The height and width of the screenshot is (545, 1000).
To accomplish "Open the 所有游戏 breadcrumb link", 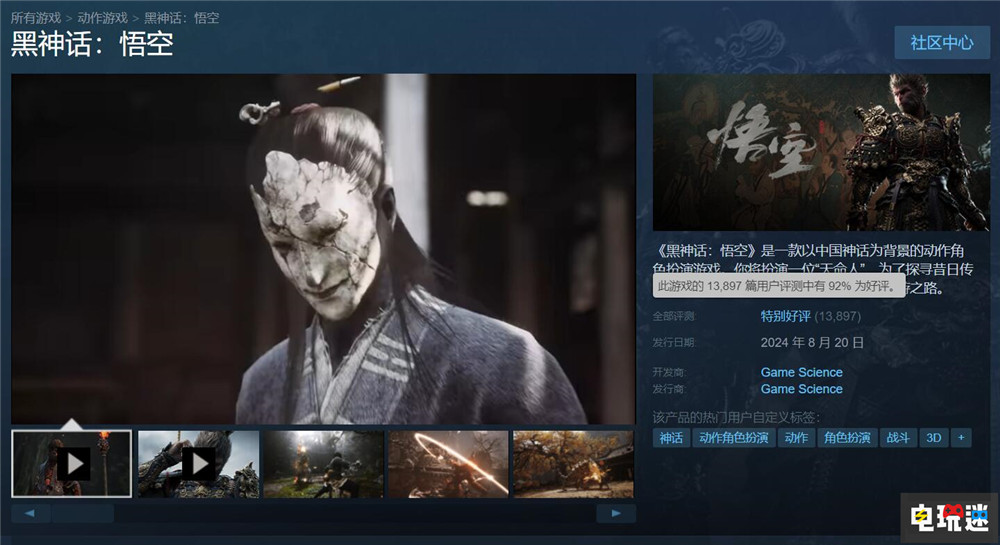I will click(x=36, y=18).
